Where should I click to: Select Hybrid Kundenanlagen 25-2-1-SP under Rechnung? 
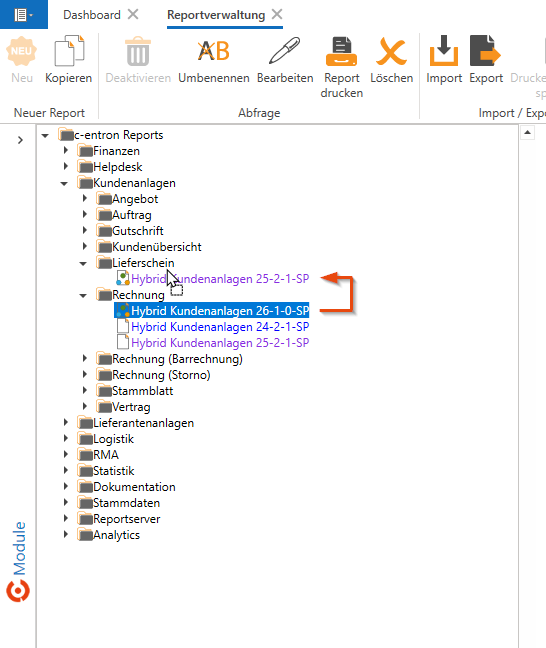(220, 343)
